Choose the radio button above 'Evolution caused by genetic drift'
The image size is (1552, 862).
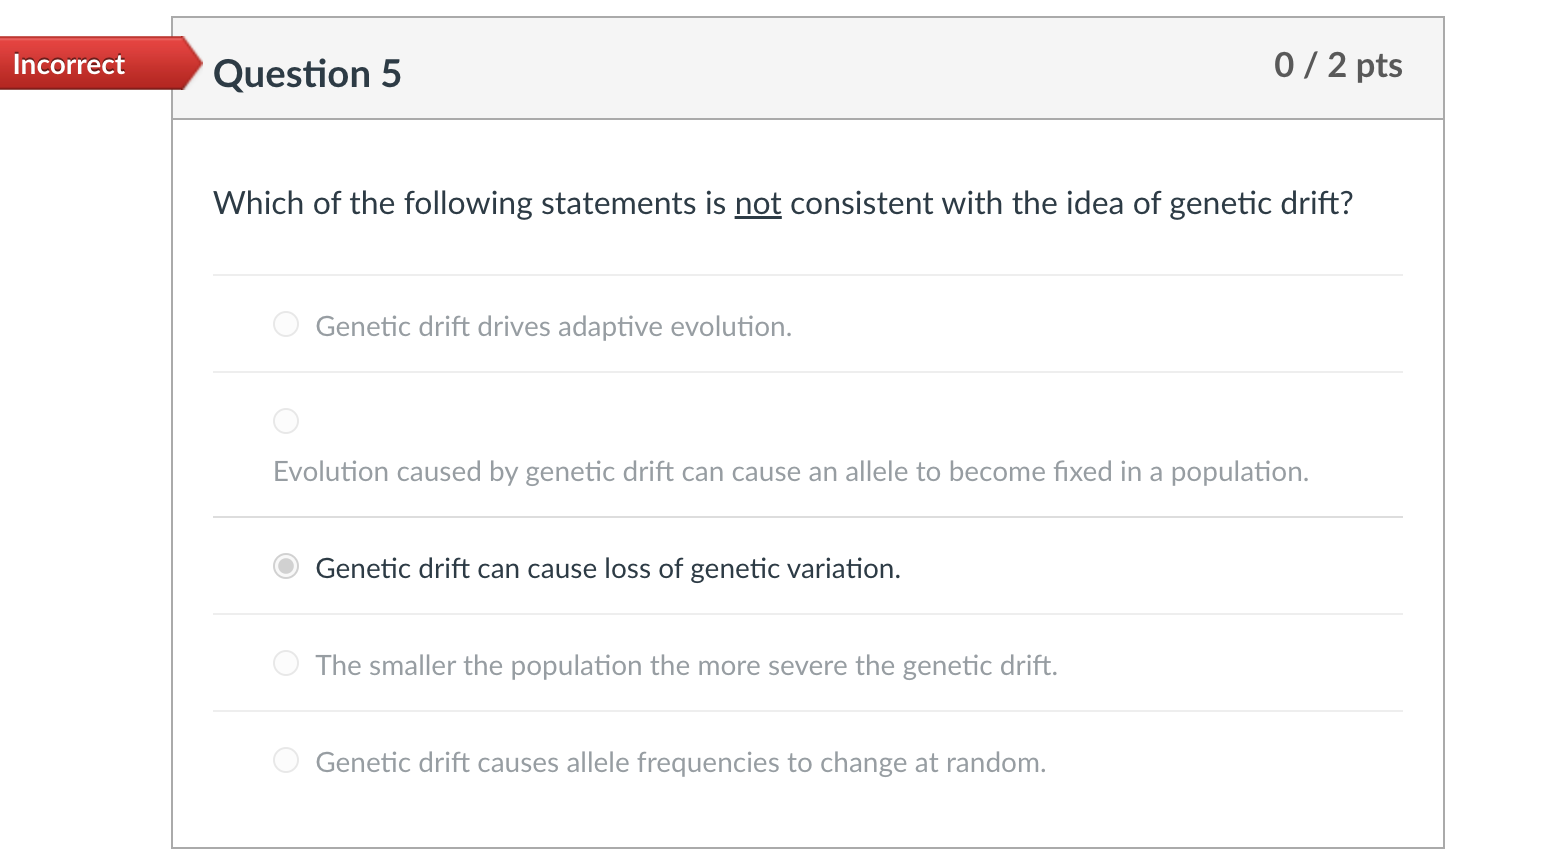(286, 421)
